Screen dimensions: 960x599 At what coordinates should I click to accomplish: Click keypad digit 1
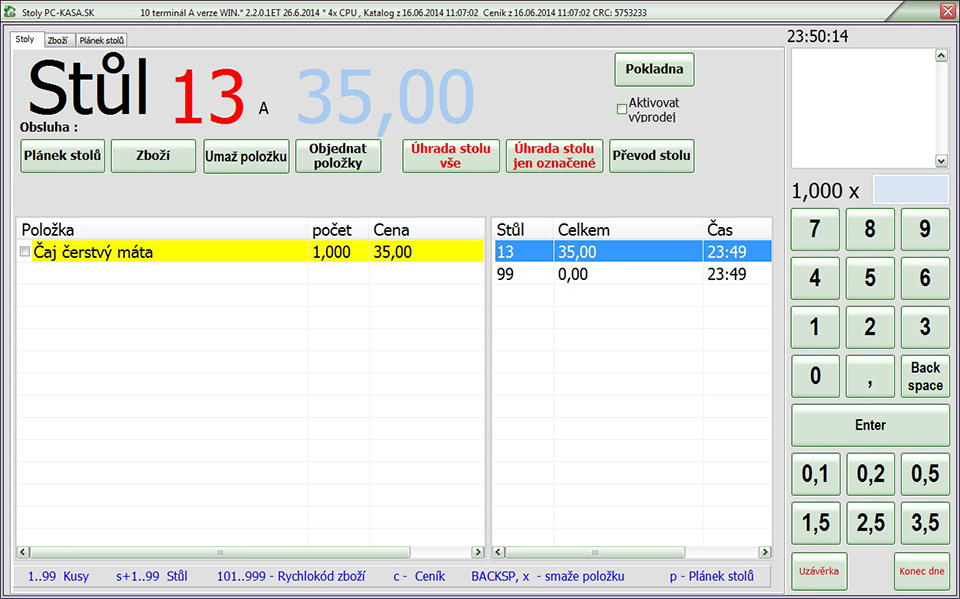(815, 327)
